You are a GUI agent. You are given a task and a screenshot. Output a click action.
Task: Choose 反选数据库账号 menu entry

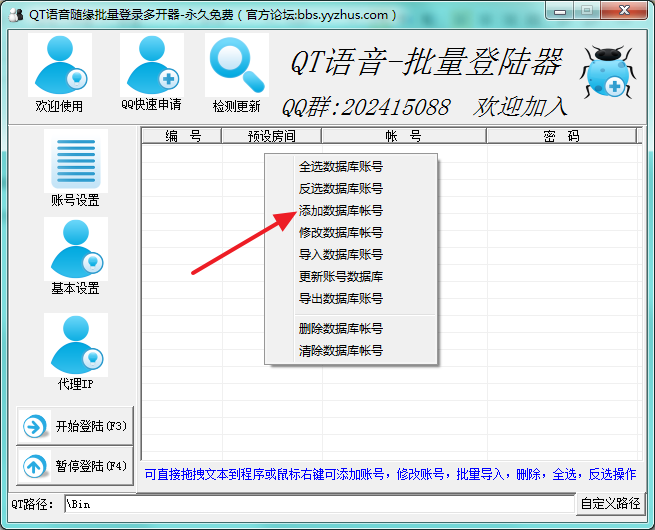click(x=340, y=189)
